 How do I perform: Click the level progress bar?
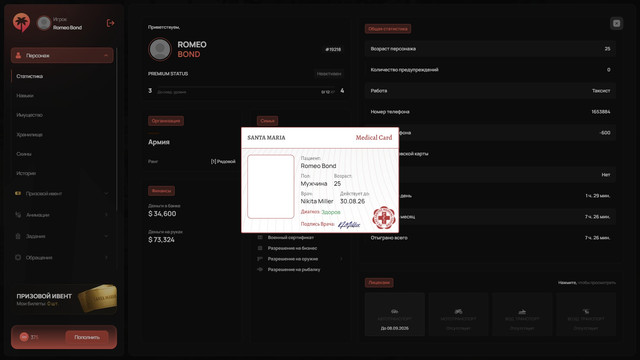click(246, 87)
